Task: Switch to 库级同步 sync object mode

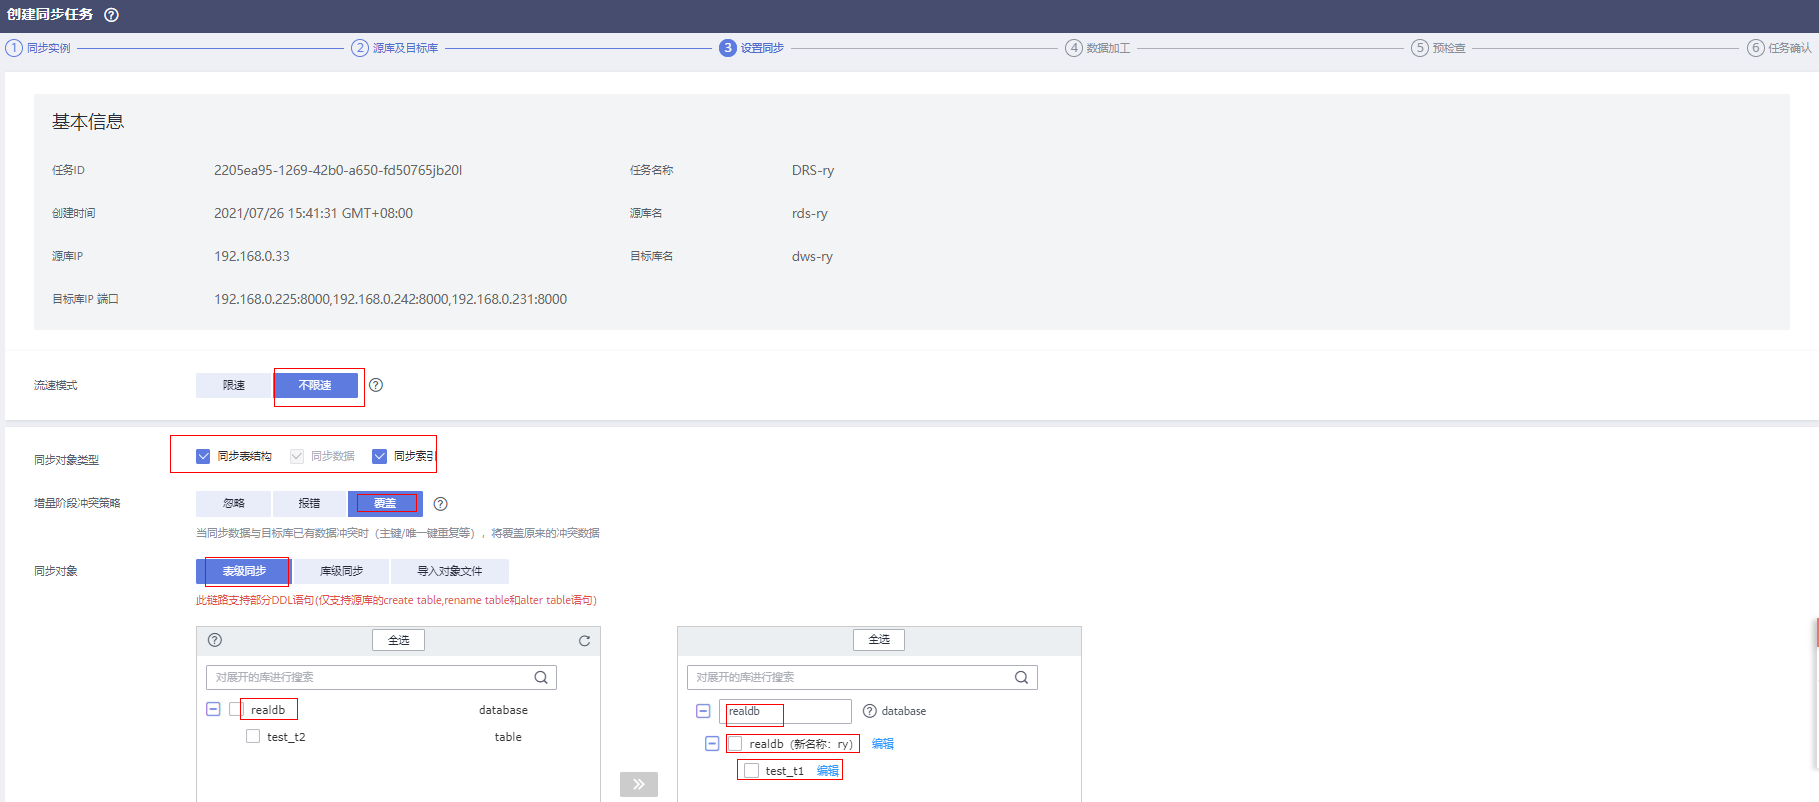Action: [x=341, y=571]
